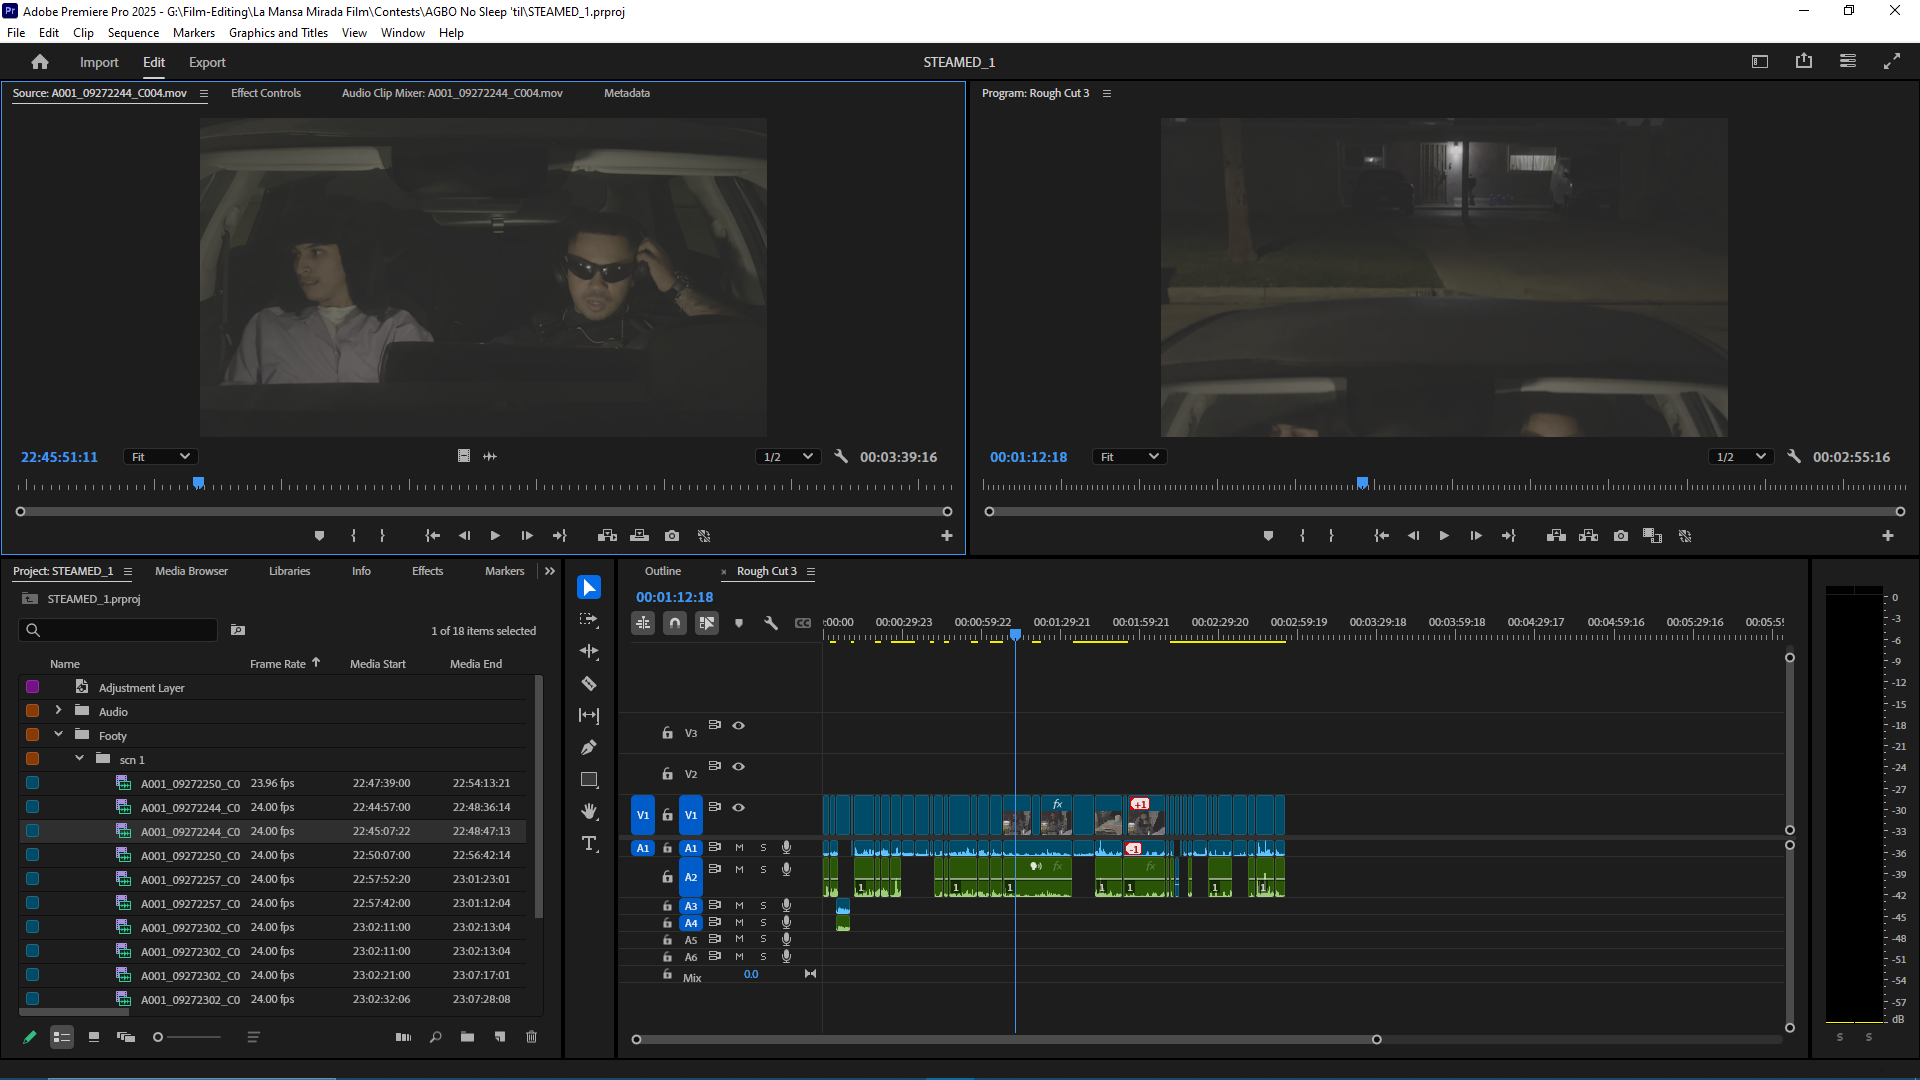1920x1080 pixels.
Task: Select the Pen tool in the tools panel
Action: point(589,747)
